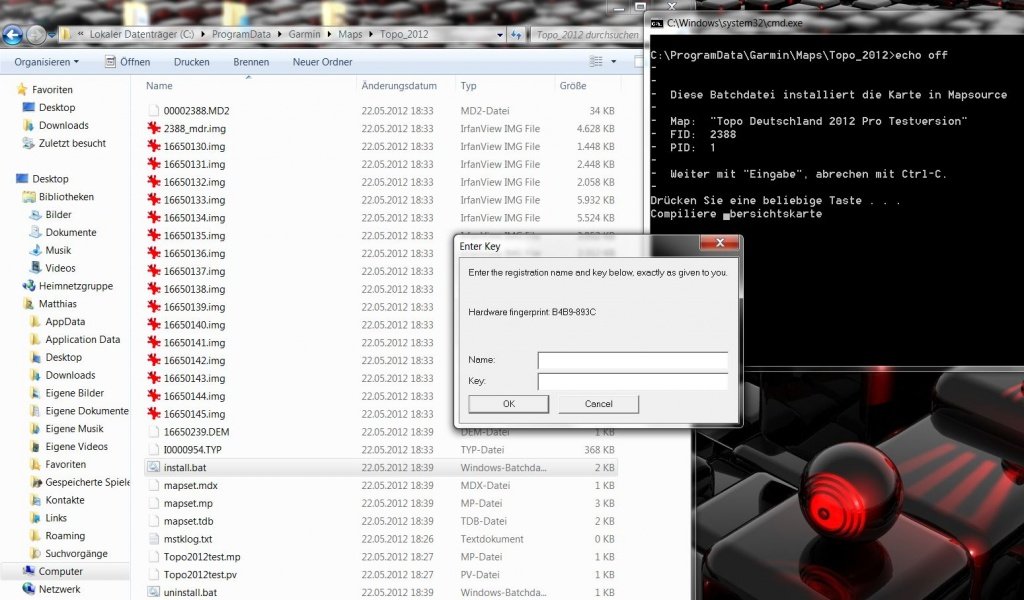Screen dimensions: 1024x600
Task: Expand the breadcrumb arrow after Maps
Action: tap(371, 35)
